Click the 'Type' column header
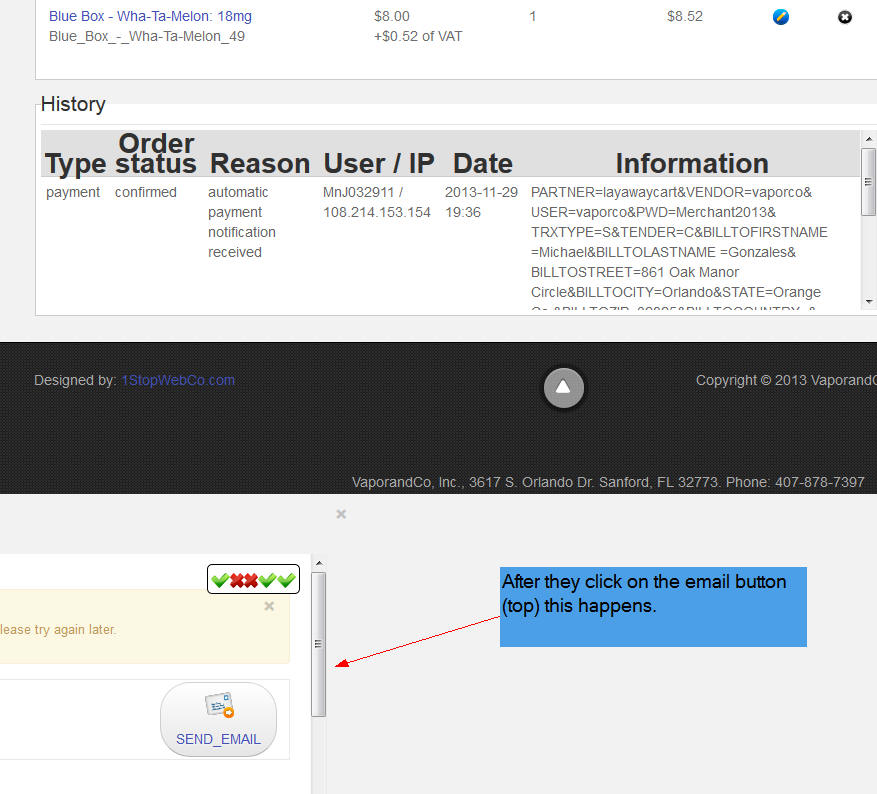Viewport: 877px width, 794px height. (x=76, y=164)
